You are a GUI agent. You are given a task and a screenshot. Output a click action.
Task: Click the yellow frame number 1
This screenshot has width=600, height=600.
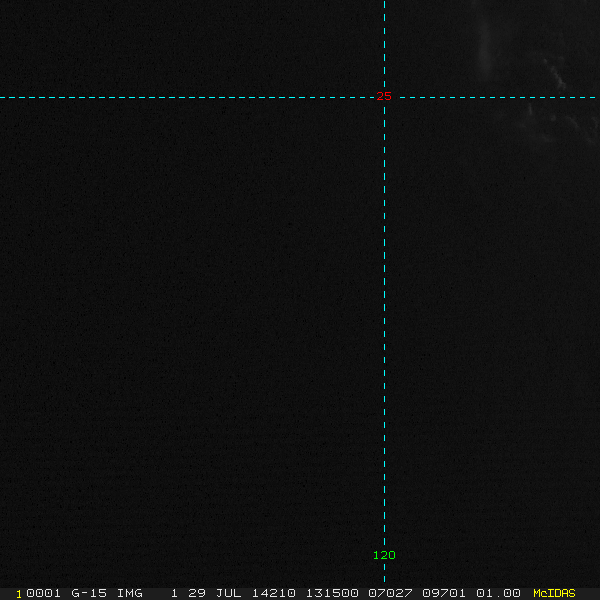(19, 594)
